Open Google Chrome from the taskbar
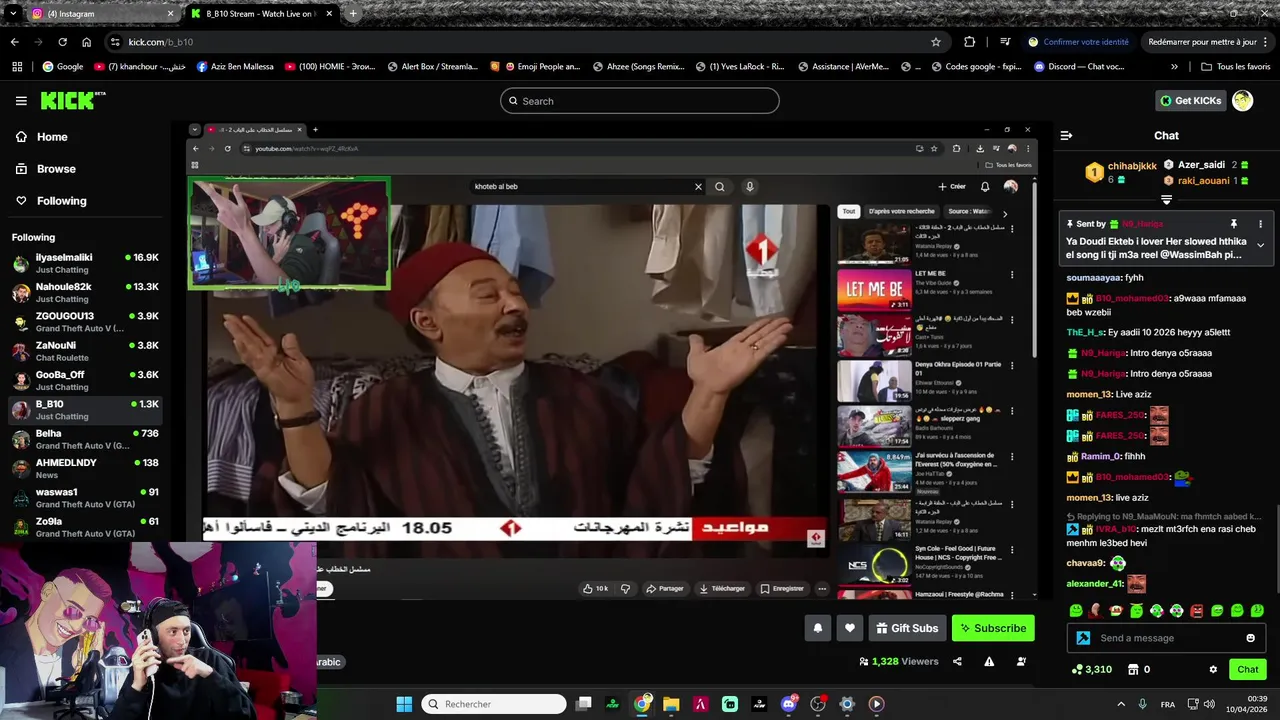The height and width of the screenshot is (720, 1280). tap(642, 704)
